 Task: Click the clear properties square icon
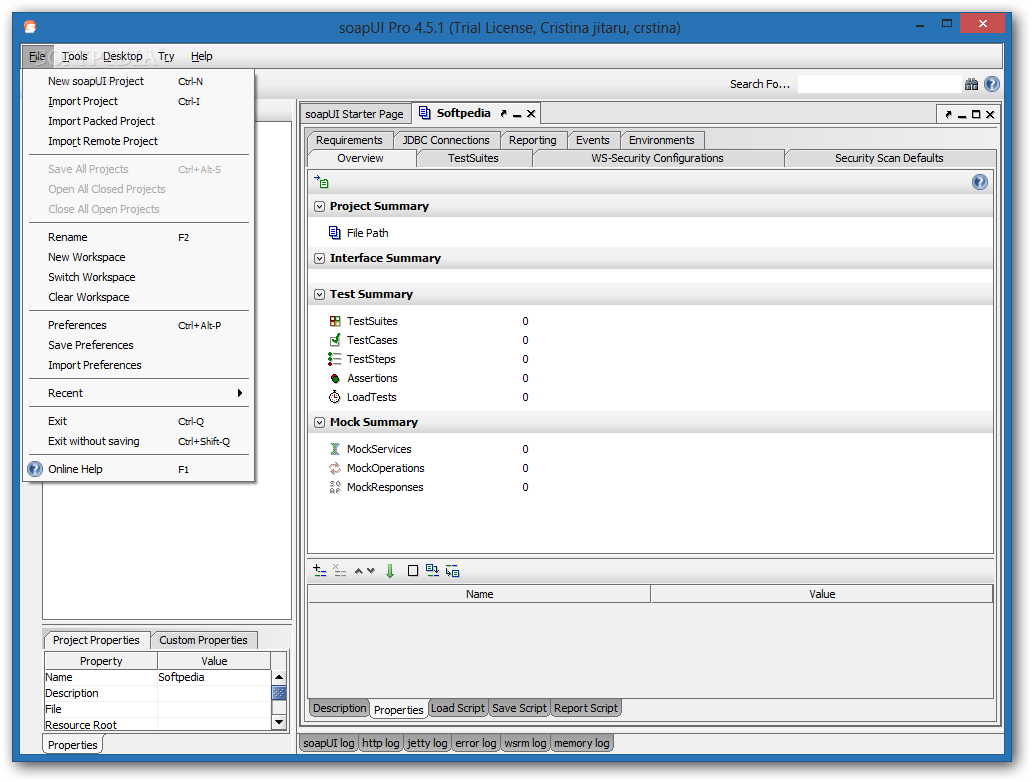point(413,571)
